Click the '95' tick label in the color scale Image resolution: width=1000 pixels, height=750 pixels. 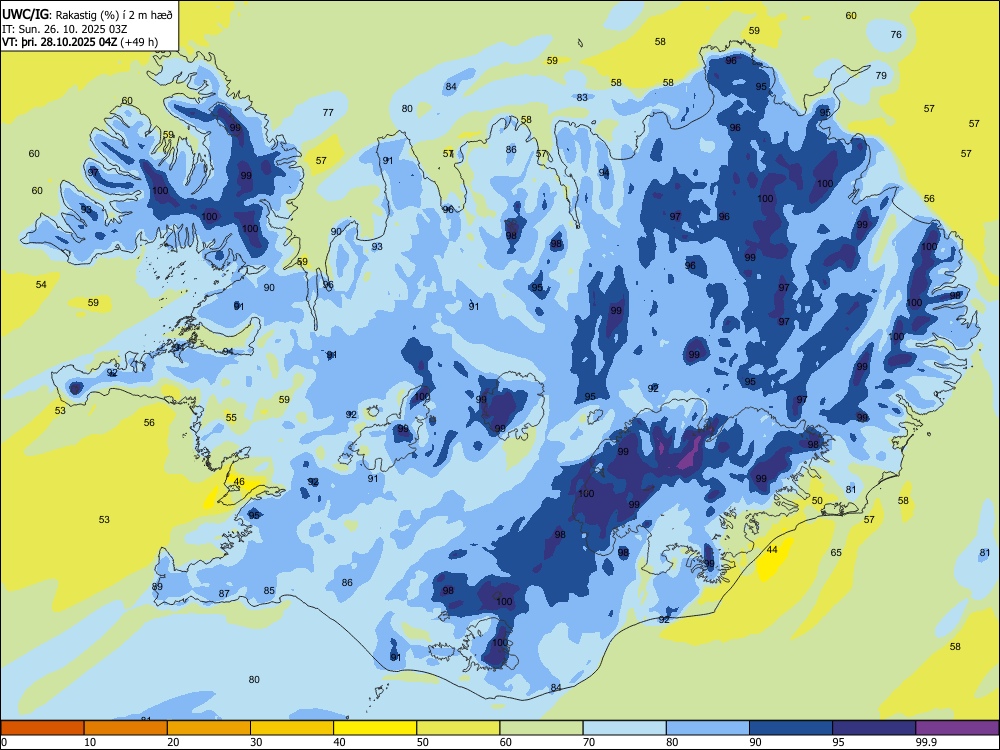838,742
